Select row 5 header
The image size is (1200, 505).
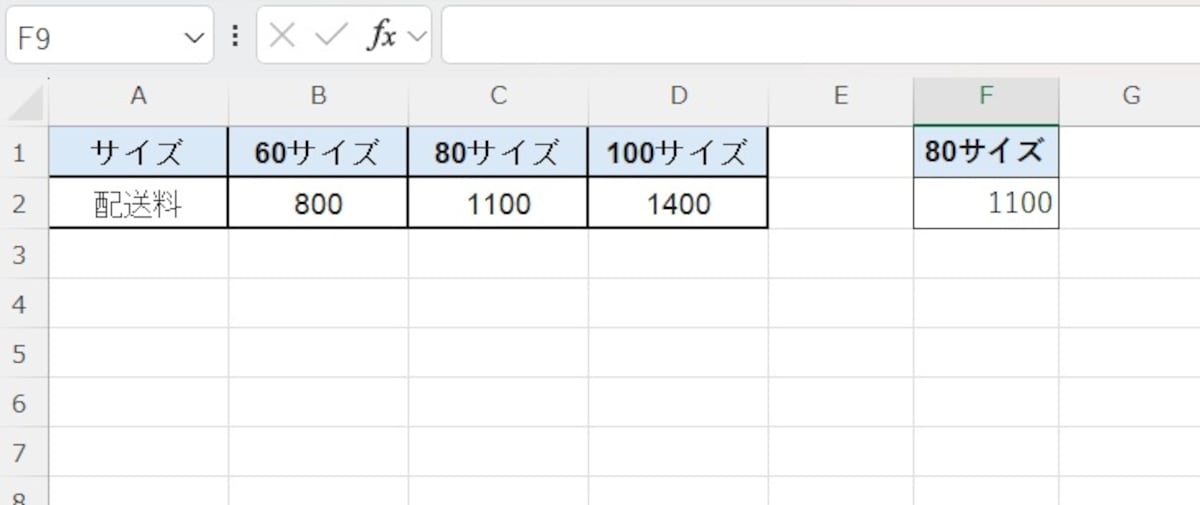pos(18,354)
